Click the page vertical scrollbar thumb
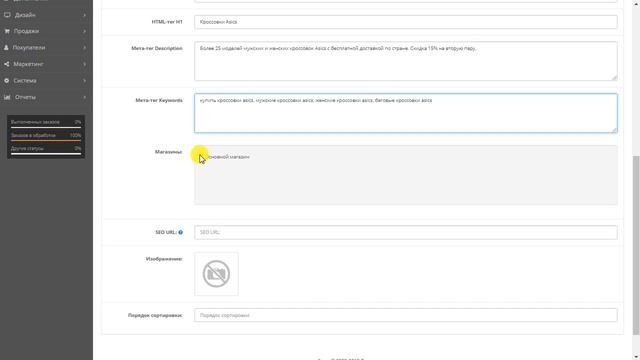The height and width of the screenshot is (360, 640). pyautogui.click(x=636, y=245)
